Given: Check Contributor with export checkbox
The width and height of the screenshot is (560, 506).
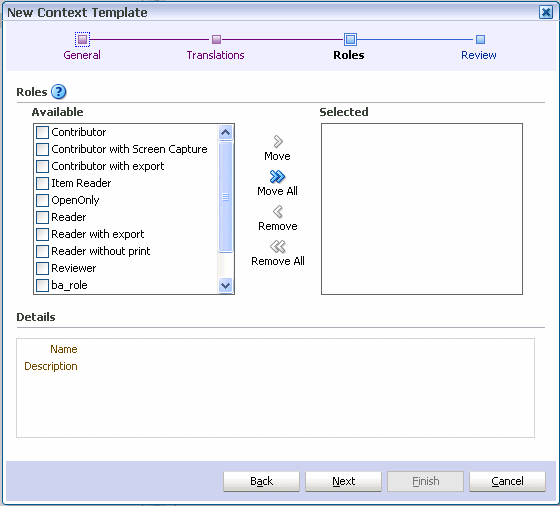Looking at the screenshot, I should point(42,166).
